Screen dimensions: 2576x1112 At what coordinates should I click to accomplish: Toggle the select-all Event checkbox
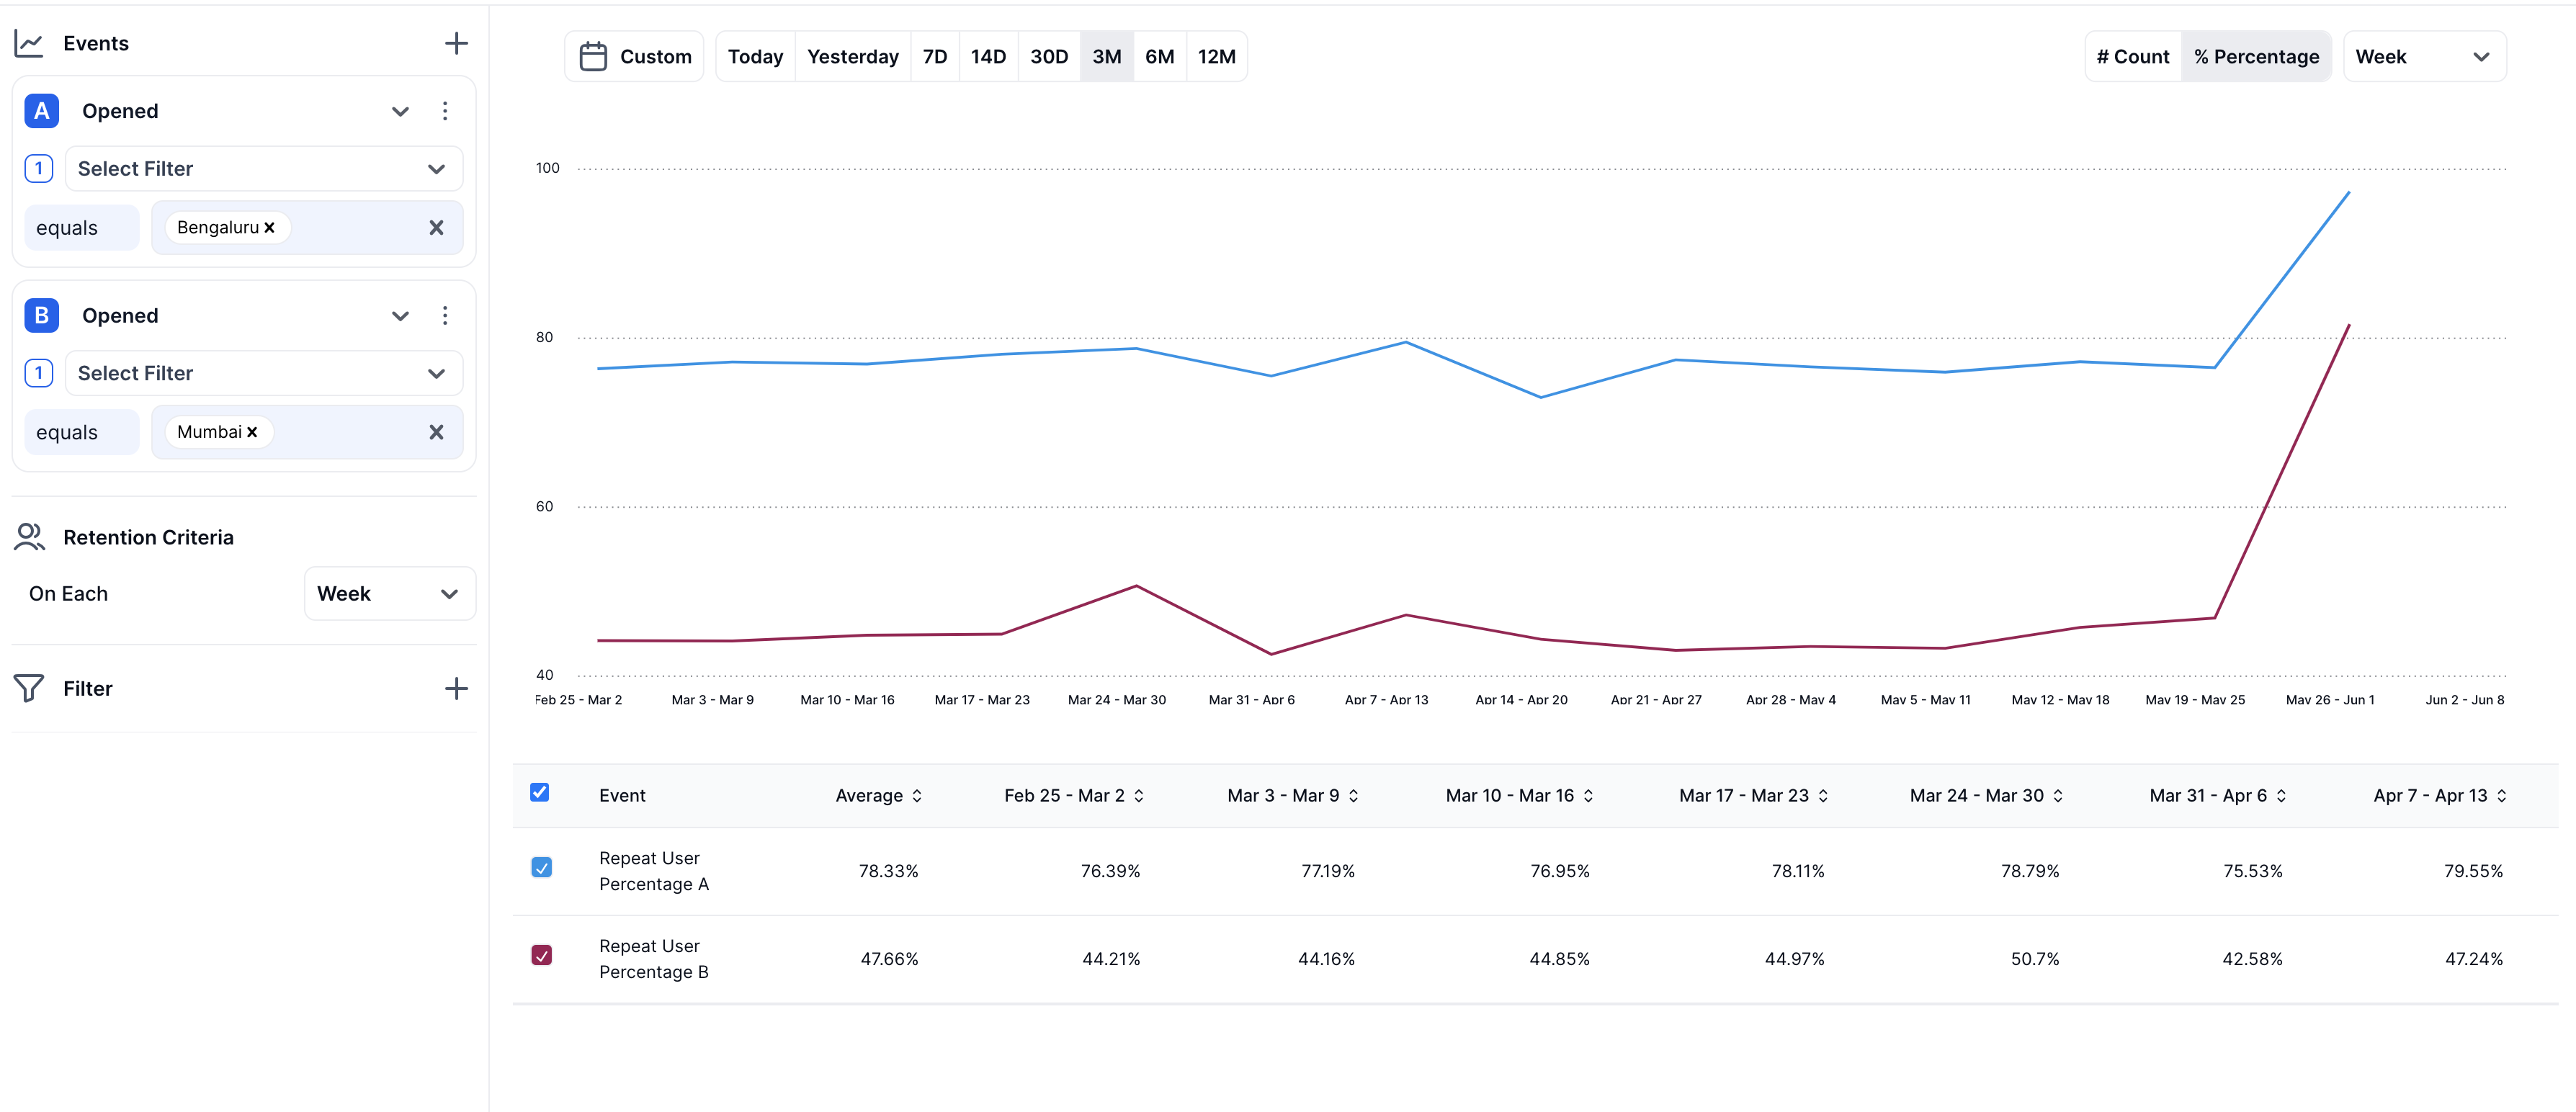(540, 793)
